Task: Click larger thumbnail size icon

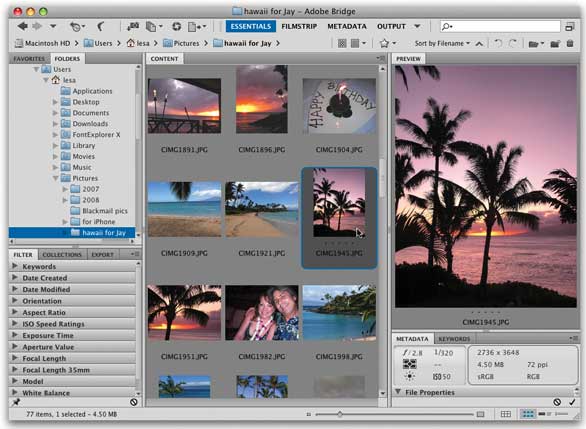Action: coord(481,414)
